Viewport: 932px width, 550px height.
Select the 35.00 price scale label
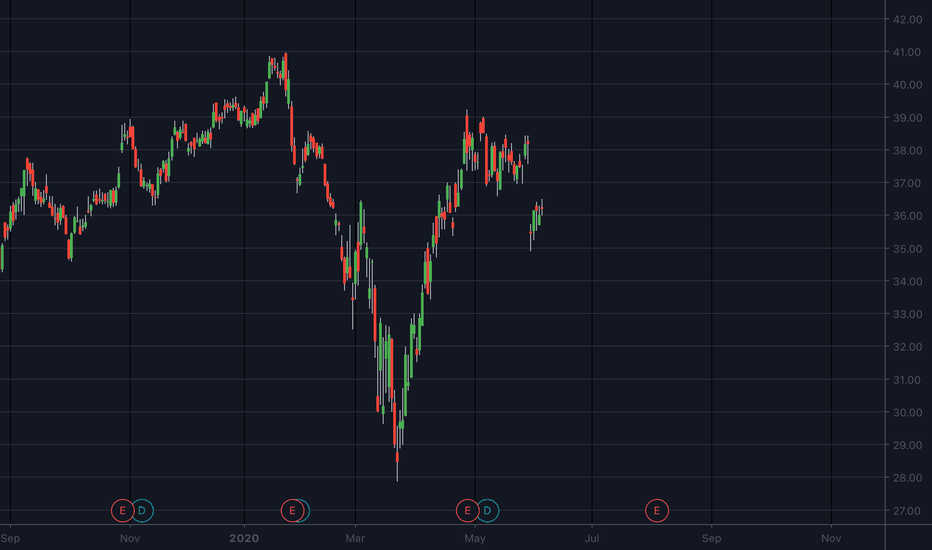tap(908, 249)
